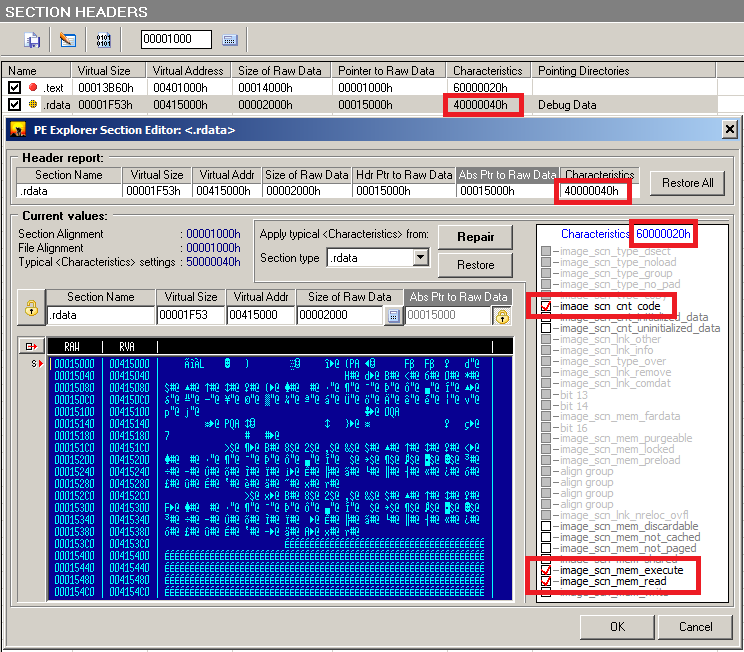Click the RAW column label in hex dump
Screen dimensions: 744x652
click(x=72, y=347)
